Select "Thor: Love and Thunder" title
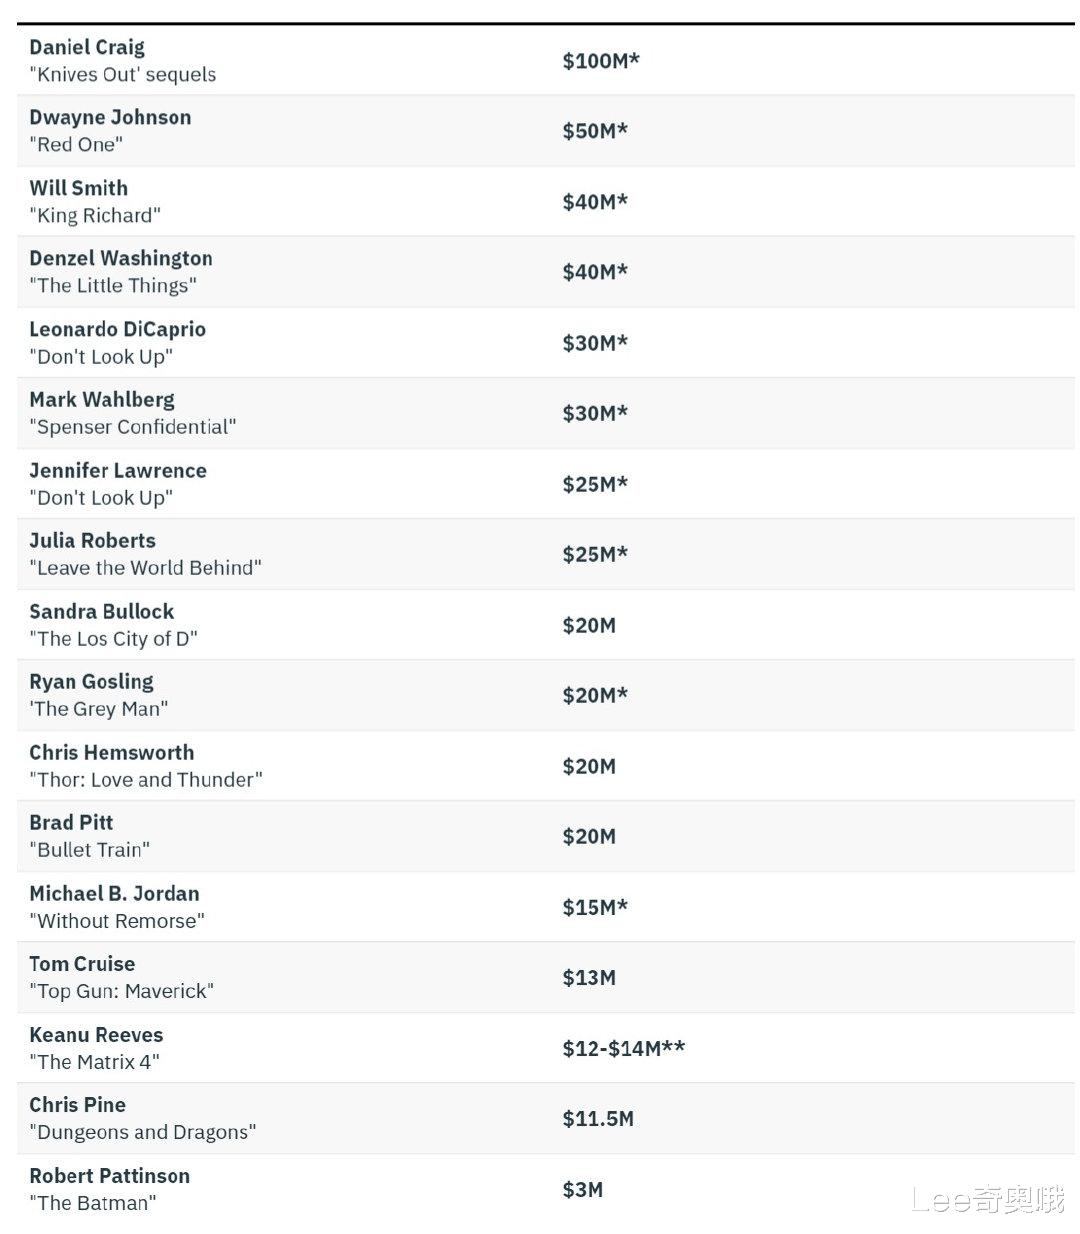1080x1234 pixels. (x=146, y=780)
